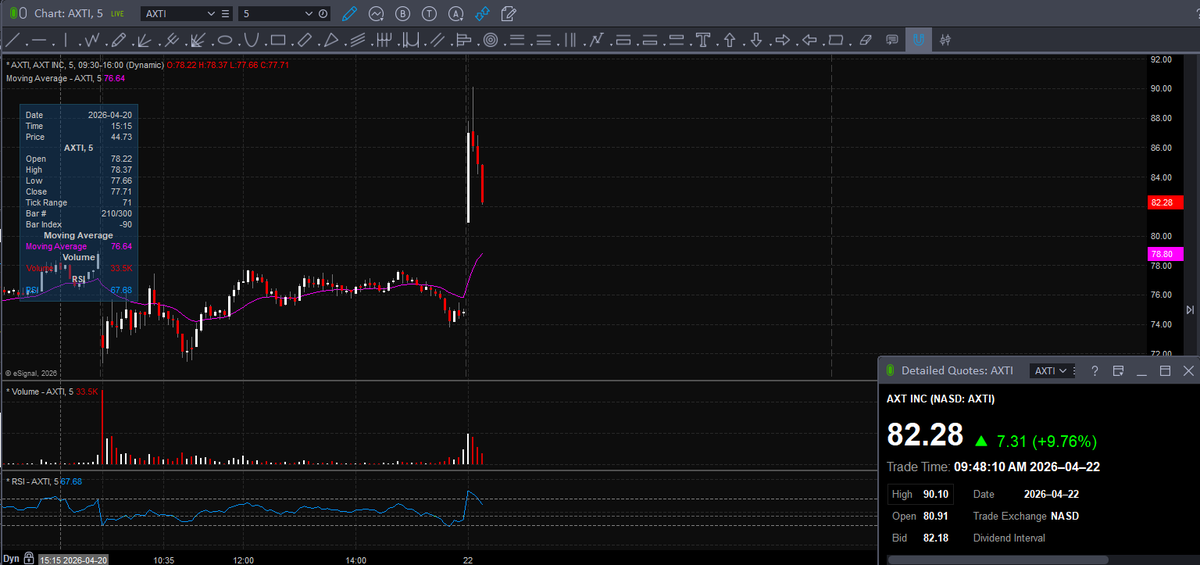Click the green link indicator in Detailed Quotes title

tap(890, 370)
